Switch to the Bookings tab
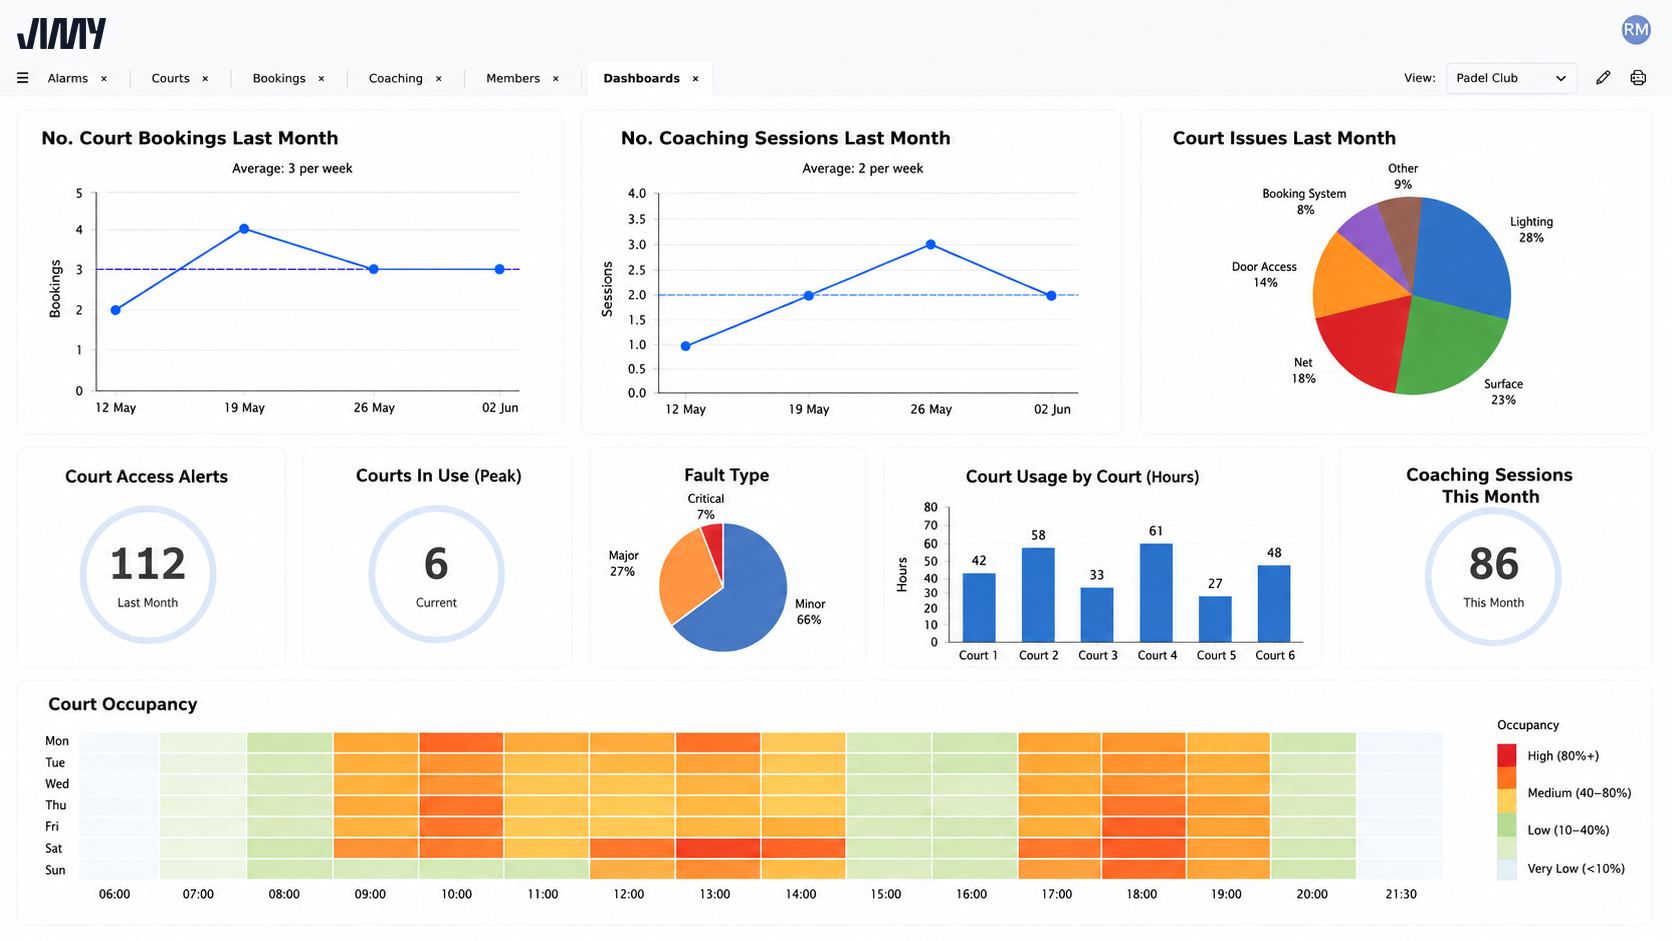The image size is (1672, 941). 279,78
